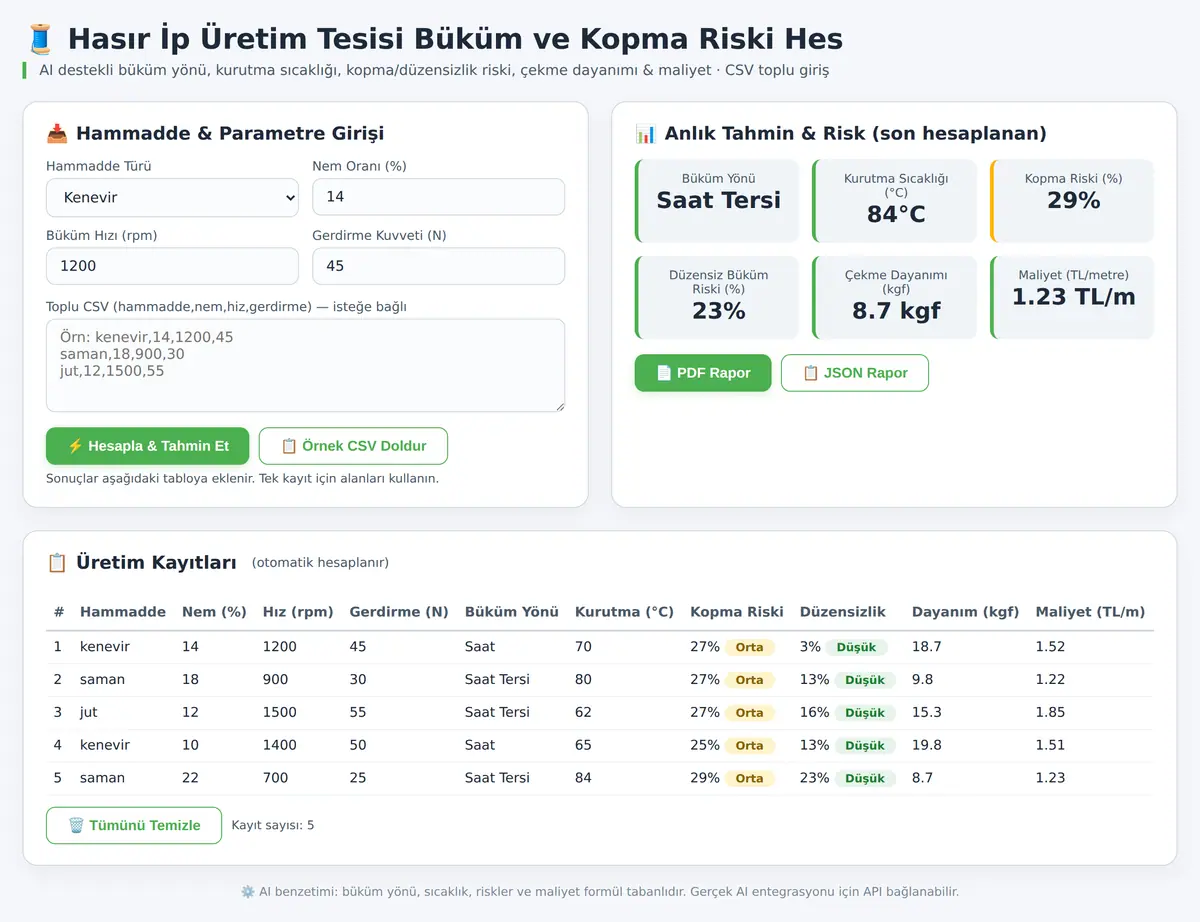Click the Dayanım (kgf) column header
Viewport: 1200px width, 922px height.
965,612
